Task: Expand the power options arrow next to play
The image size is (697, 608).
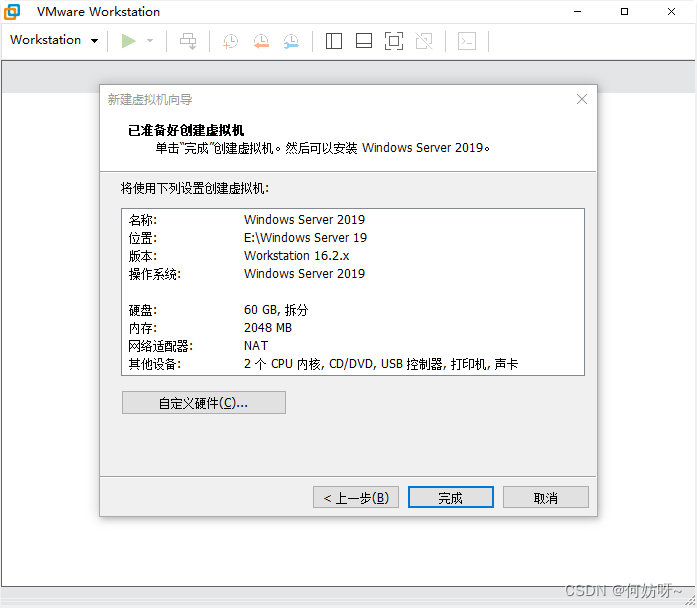Action: (x=150, y=41)
